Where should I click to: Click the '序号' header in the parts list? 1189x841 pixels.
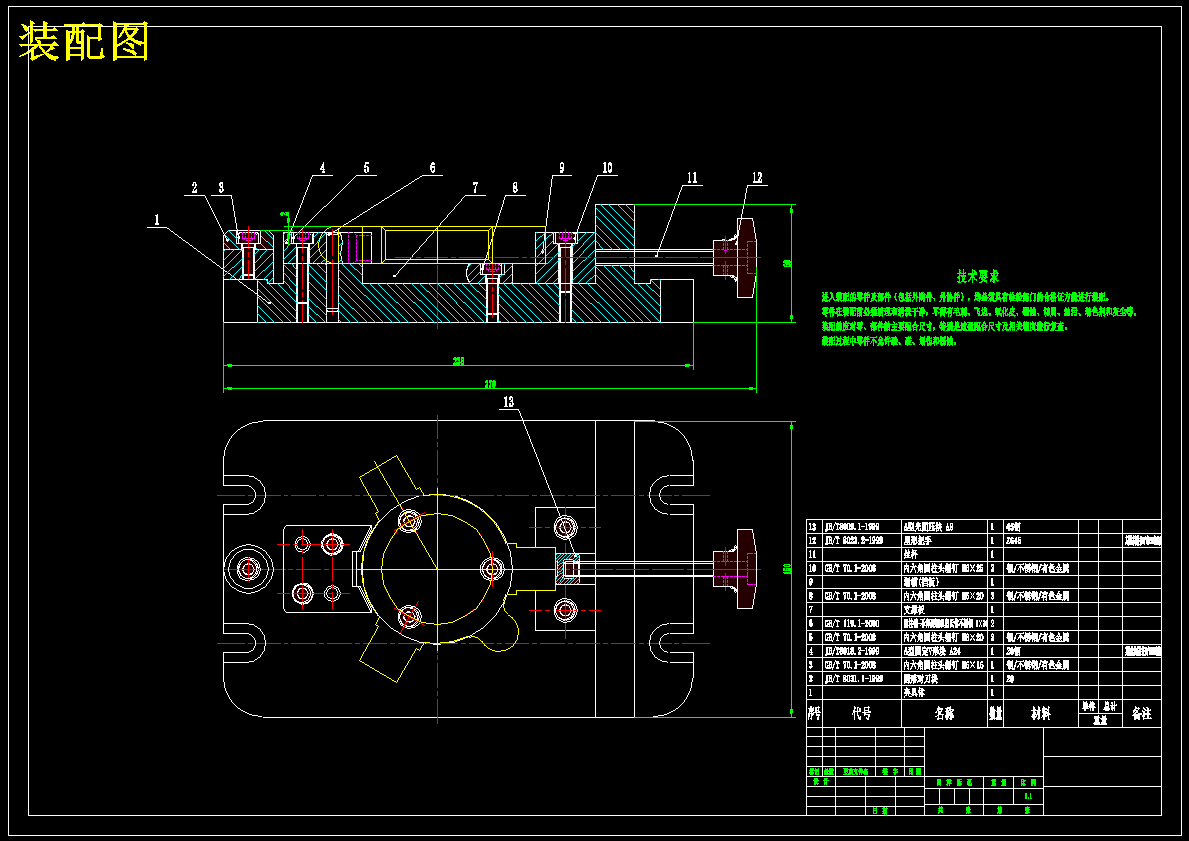[x=814, y=714]
